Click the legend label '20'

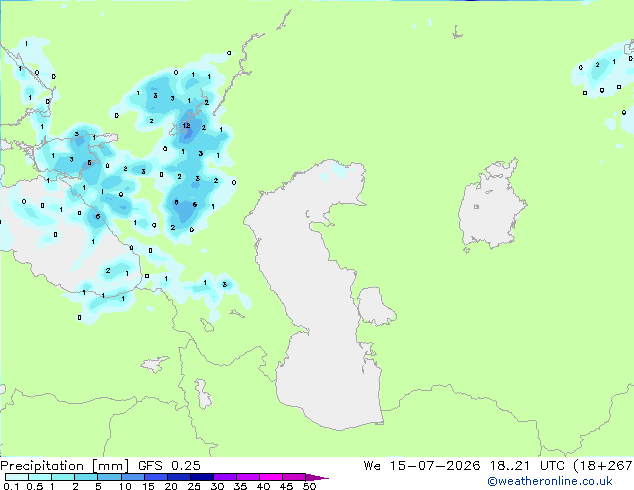pos(171,486)
